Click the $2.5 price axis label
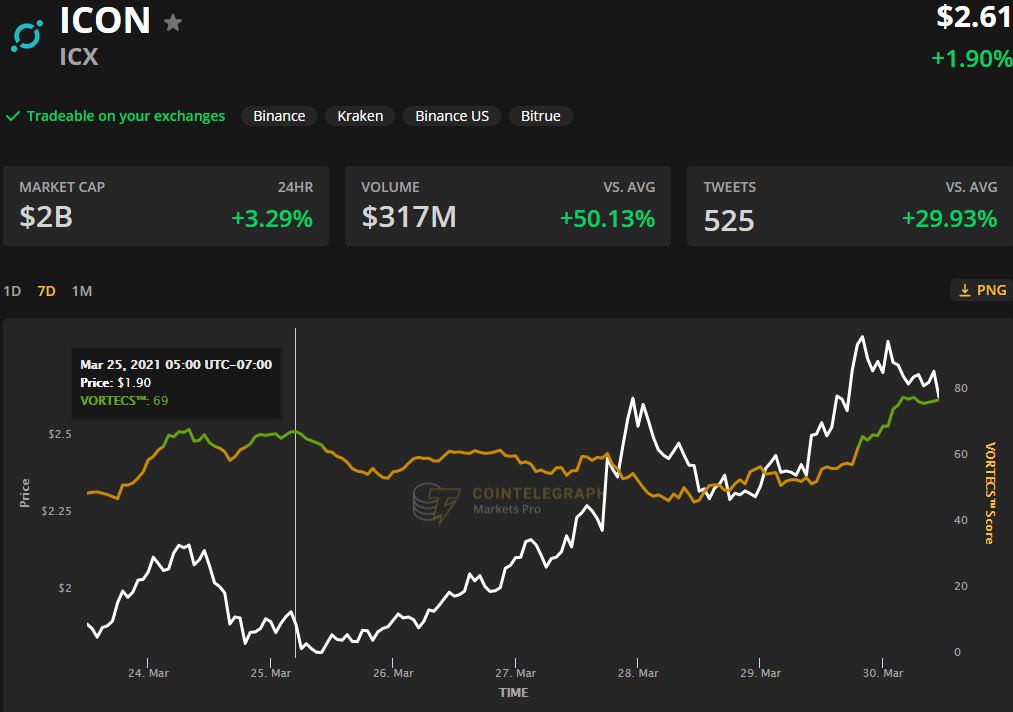1013x712 pixels. click(x=60, y=434)
